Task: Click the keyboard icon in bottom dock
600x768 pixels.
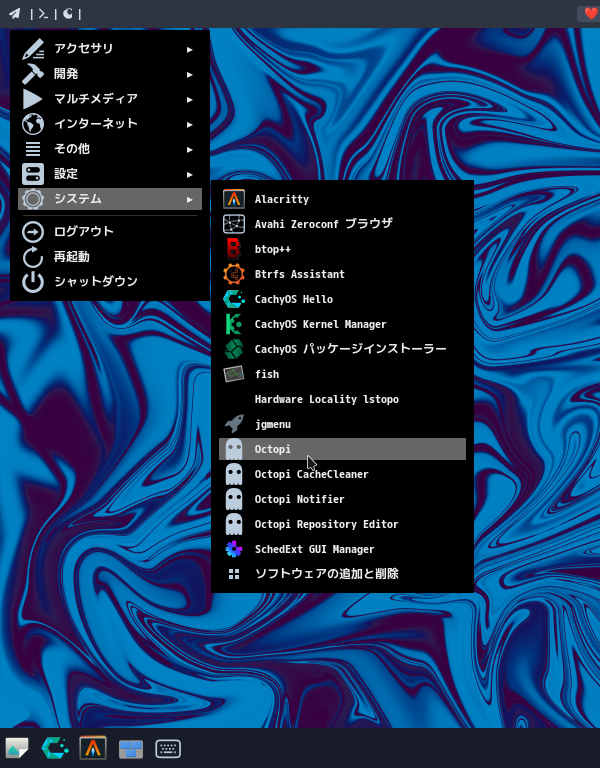Action: point(168,748)
